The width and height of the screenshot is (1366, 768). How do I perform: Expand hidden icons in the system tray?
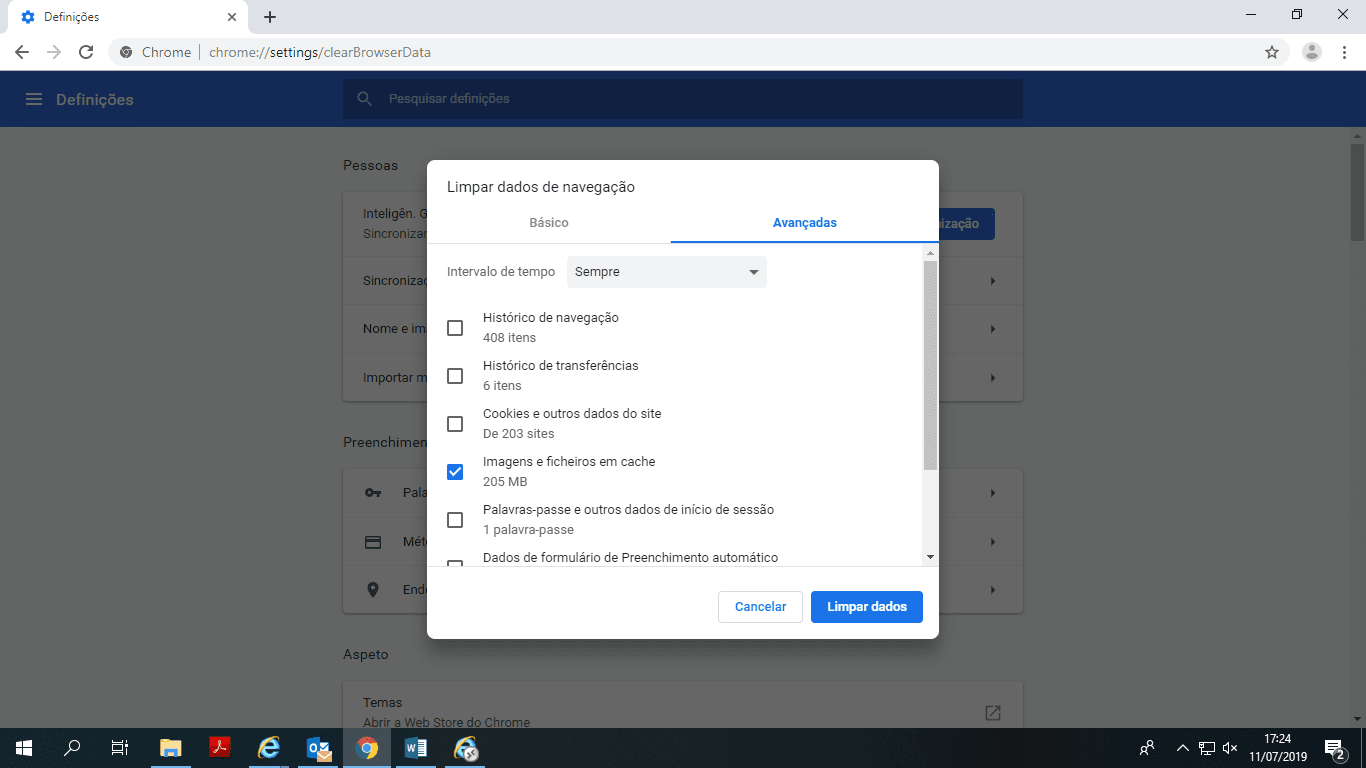point(1182,747)
